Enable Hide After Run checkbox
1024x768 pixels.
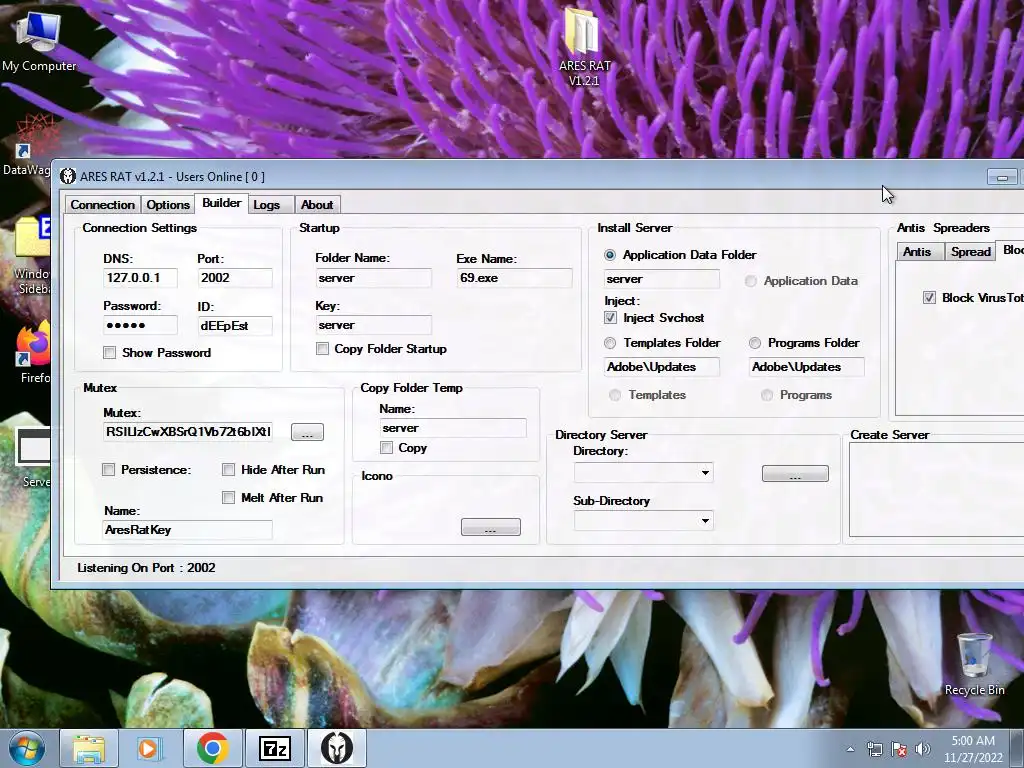point(229,470)
